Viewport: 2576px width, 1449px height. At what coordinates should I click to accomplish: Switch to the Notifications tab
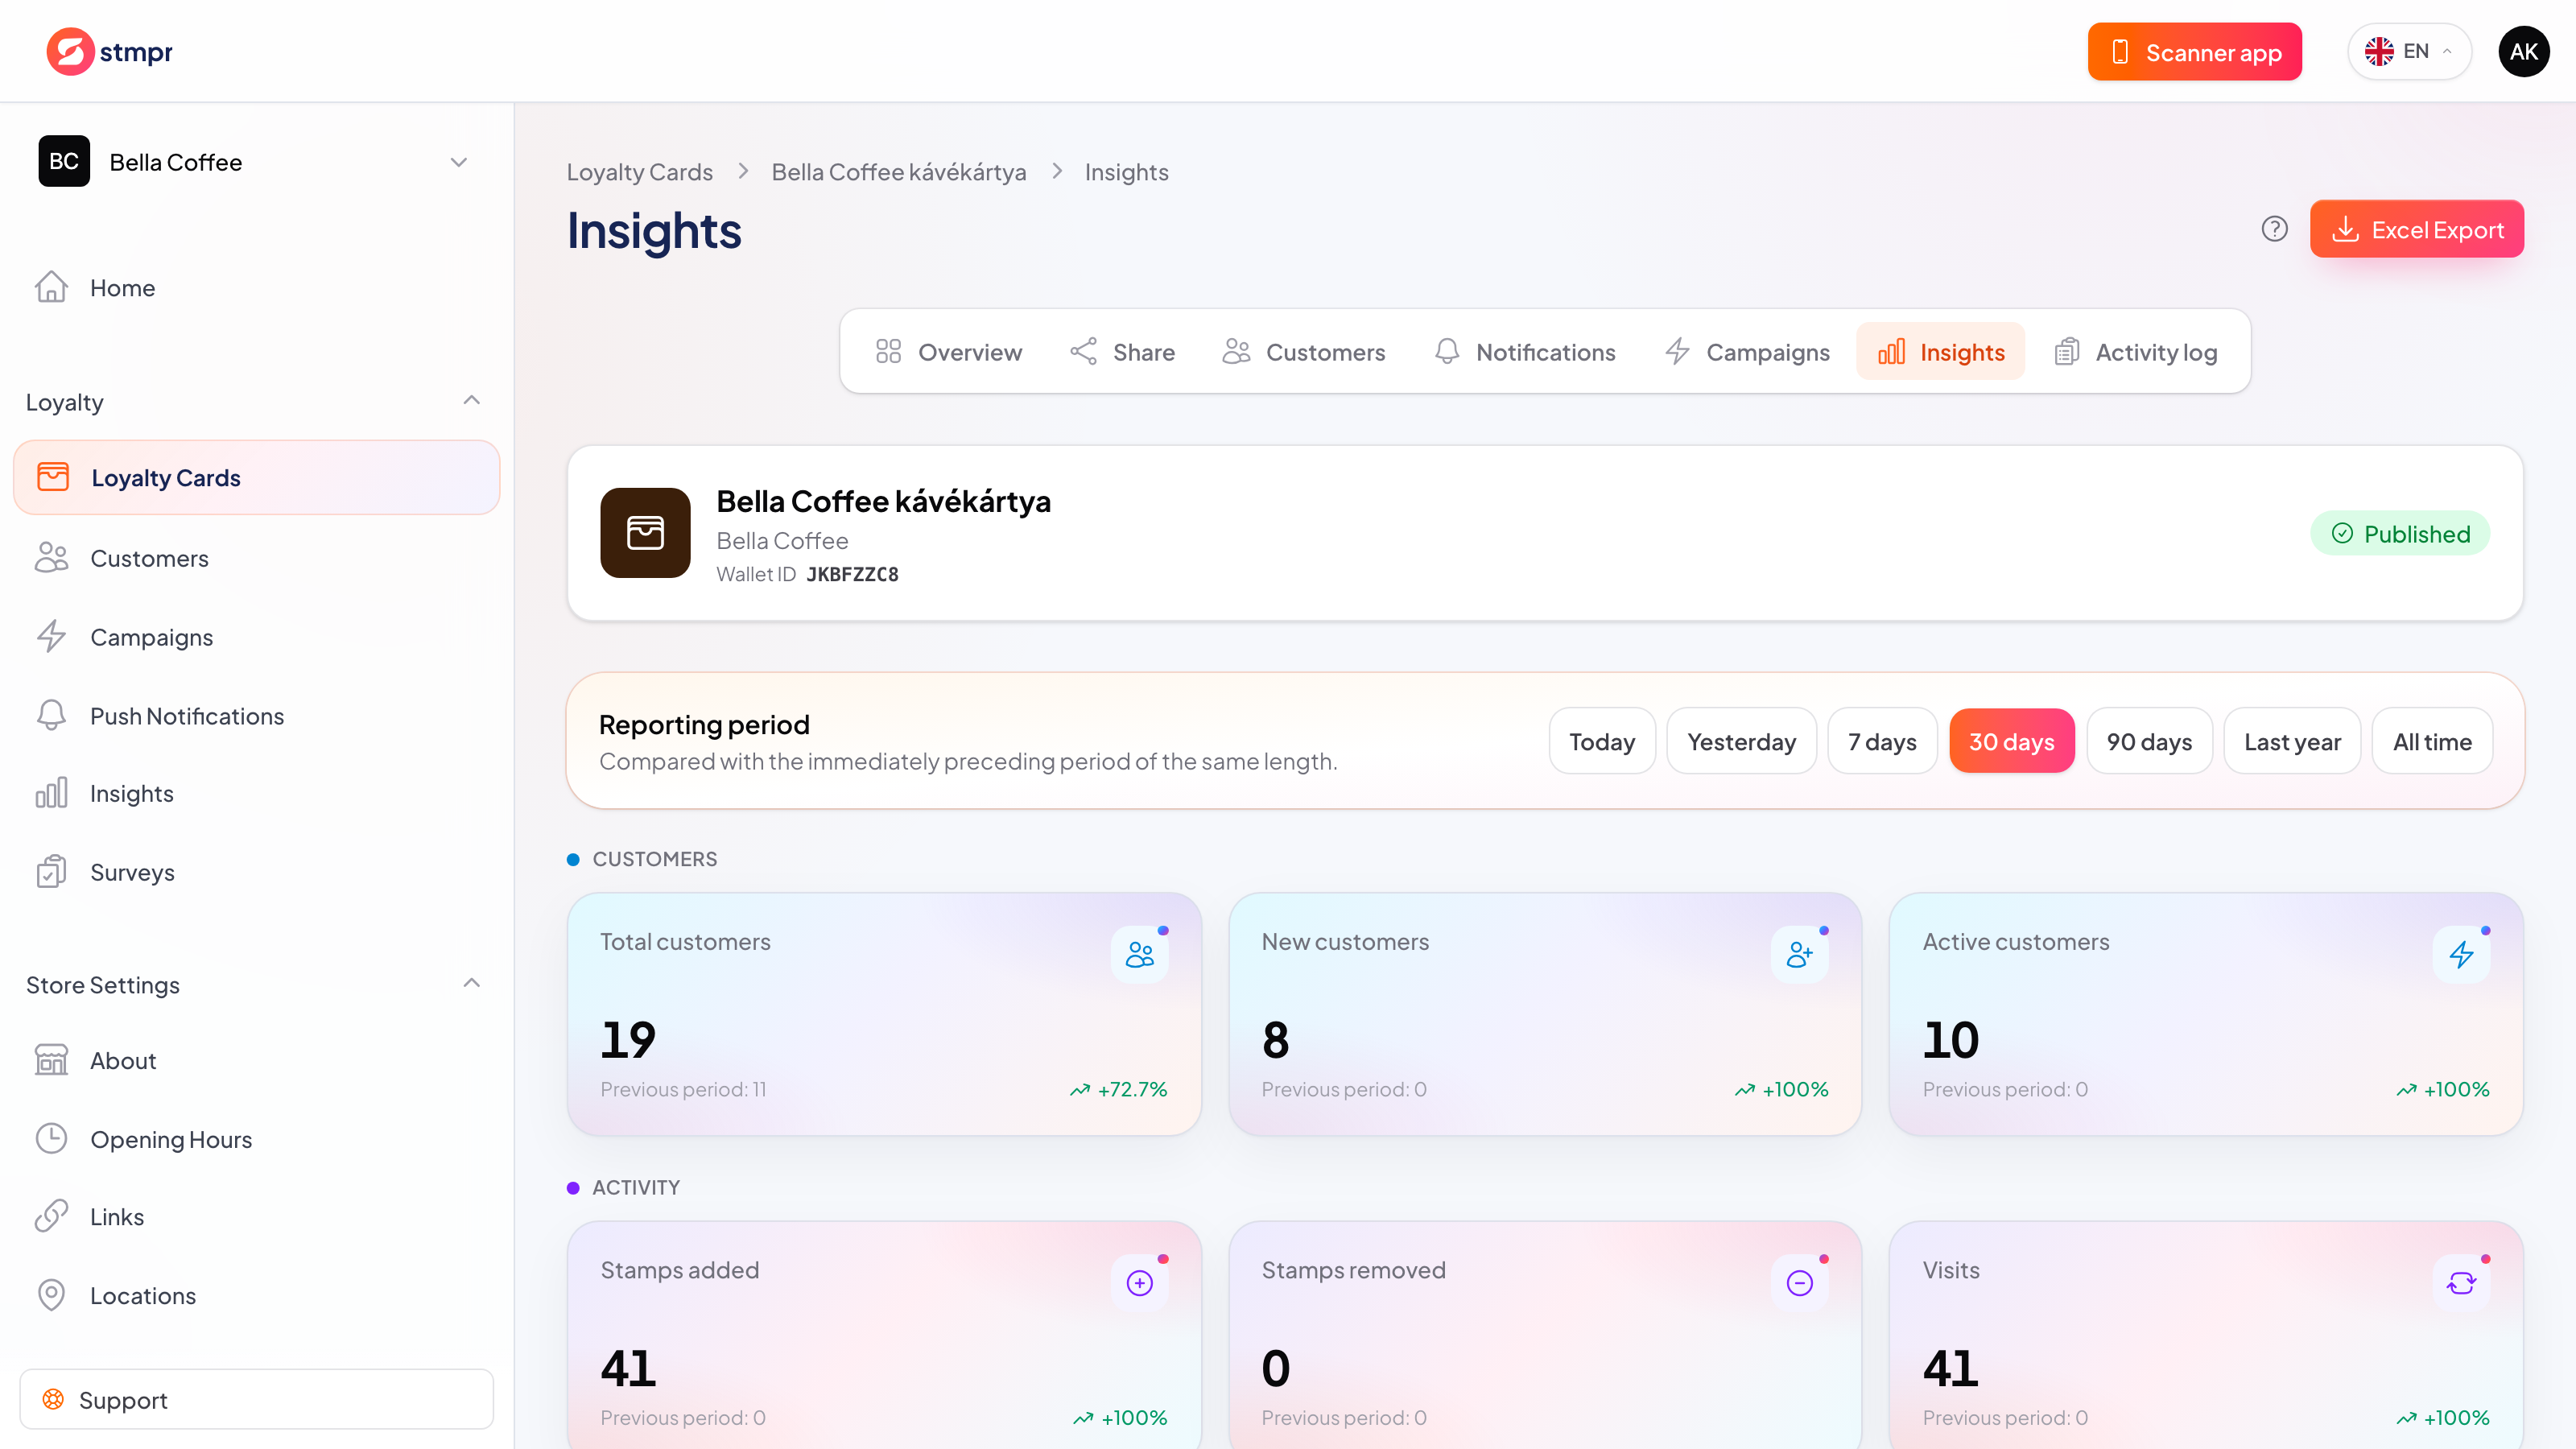(1524, 352)
